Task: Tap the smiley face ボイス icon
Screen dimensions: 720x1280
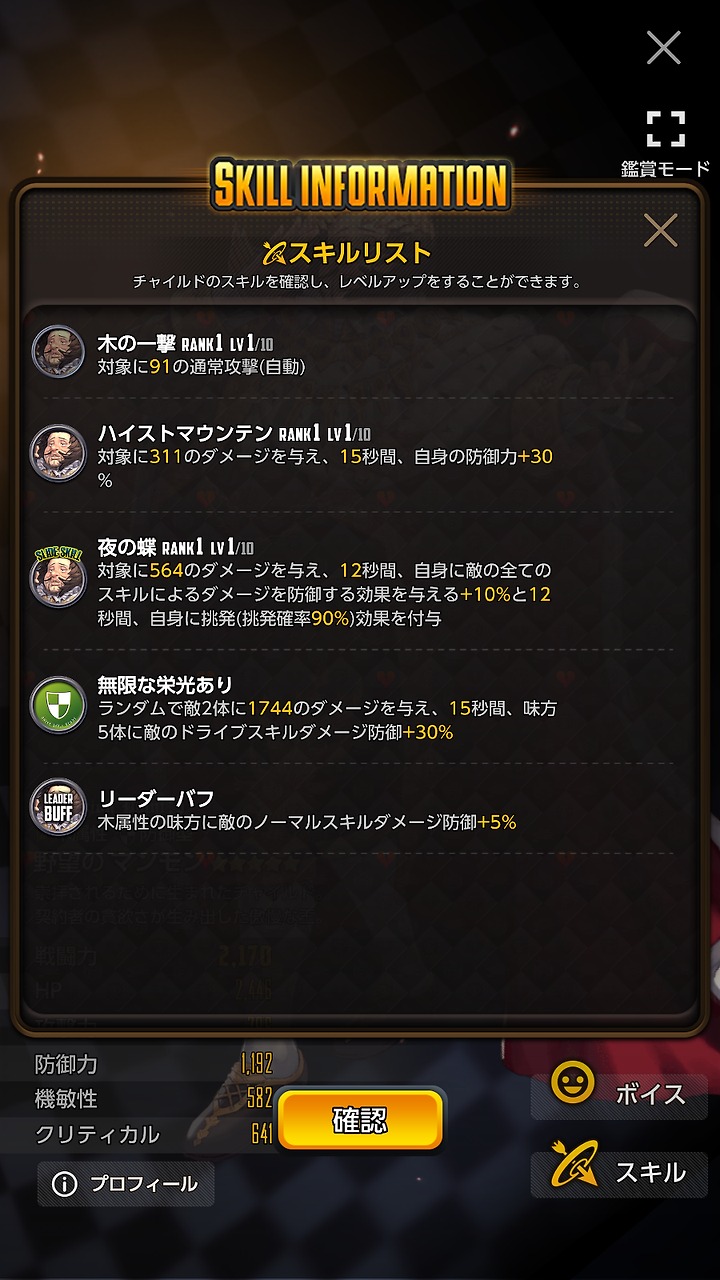Action: pyautogui.click(x=572, y=1084)
